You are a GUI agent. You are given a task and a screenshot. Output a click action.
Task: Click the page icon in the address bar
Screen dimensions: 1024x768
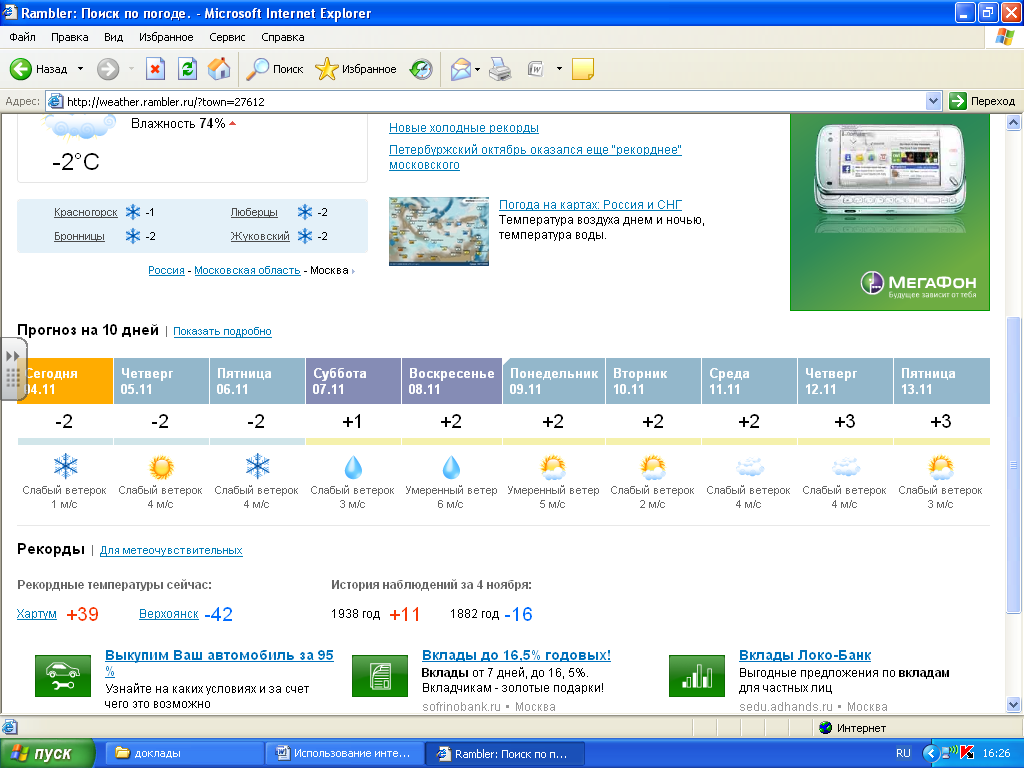56,101
